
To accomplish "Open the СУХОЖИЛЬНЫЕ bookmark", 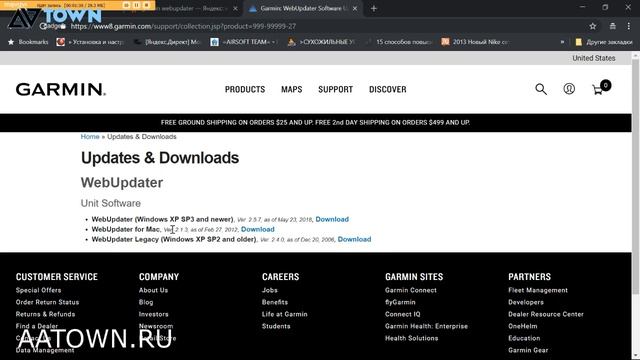I will point(322,42).
